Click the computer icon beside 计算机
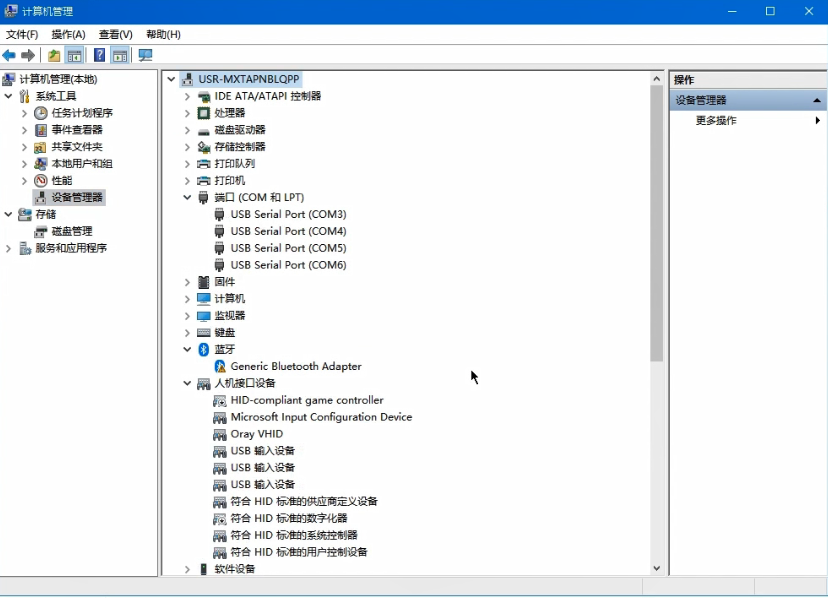Screen dimensions: 828x598 [x=203, y=299]
